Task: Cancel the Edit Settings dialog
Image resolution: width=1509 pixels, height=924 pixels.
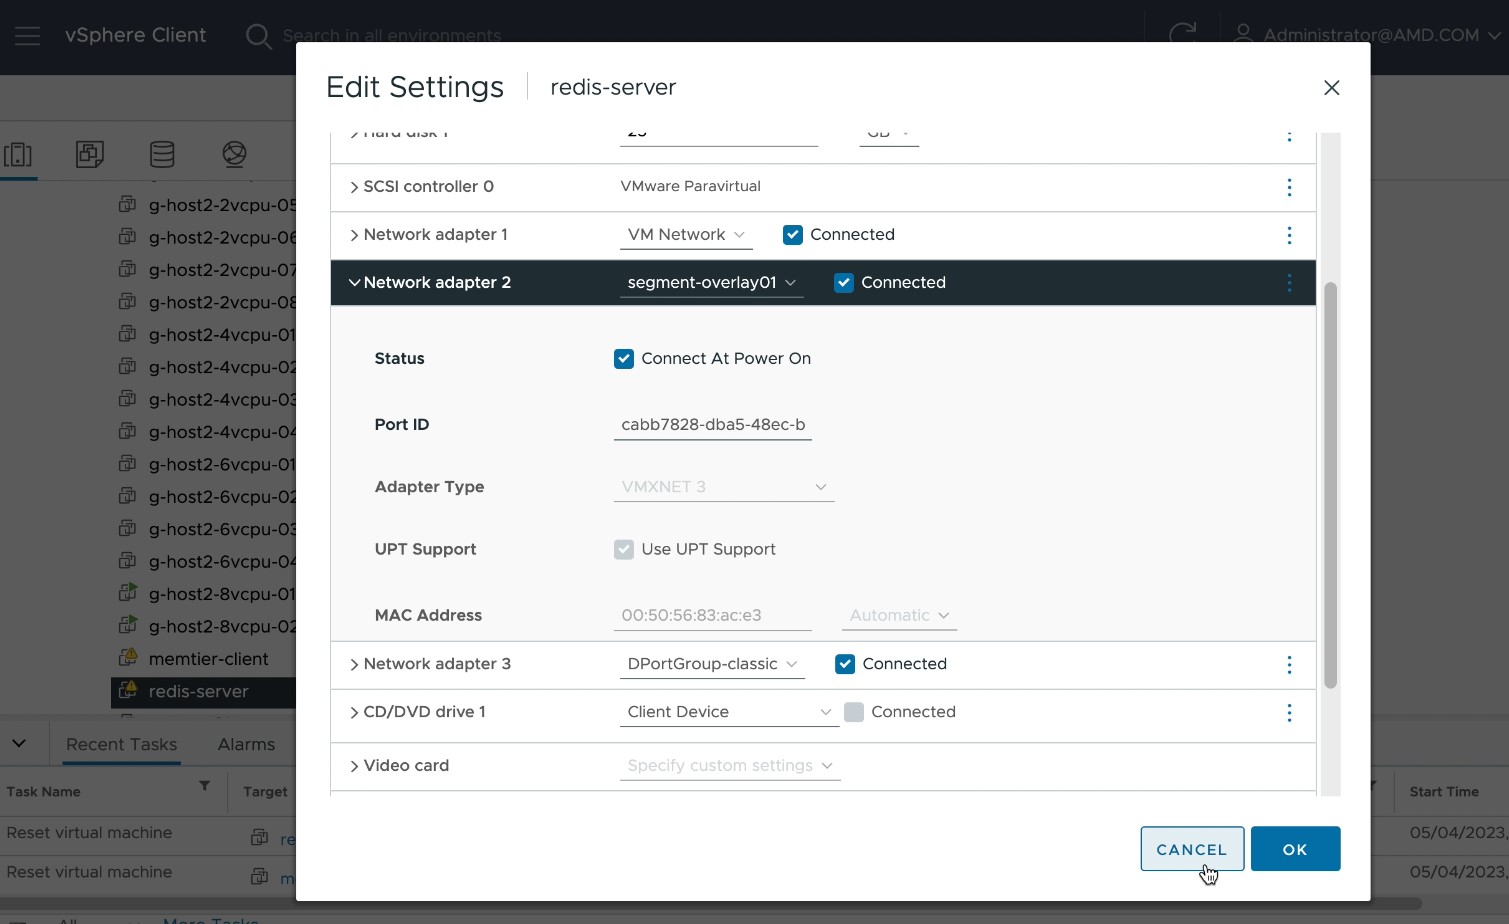Action: pyautogui.click(x=1192, y=849)
